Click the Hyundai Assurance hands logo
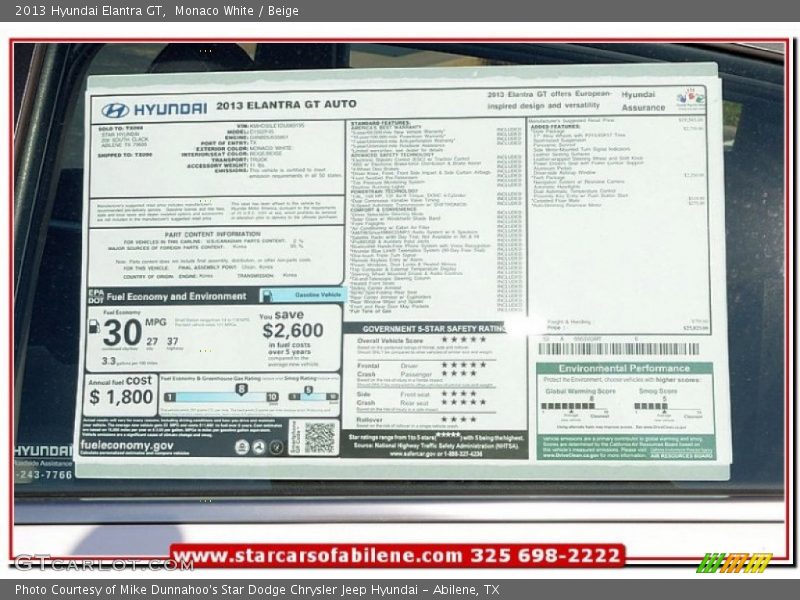This screenshot has width=800, height=600. tap(690, 97)
